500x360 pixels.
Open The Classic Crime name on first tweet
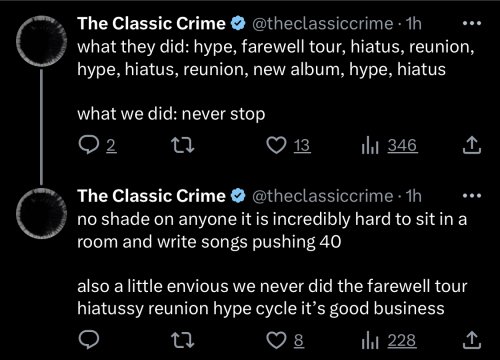tap(151, 24)
